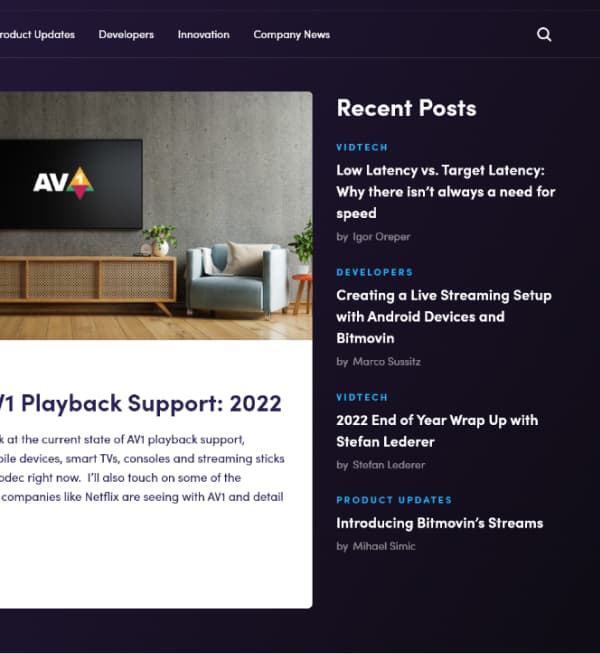The image size is (600, 654).
Task: Open the Company News nav item
Action: (x=291, y=35)
